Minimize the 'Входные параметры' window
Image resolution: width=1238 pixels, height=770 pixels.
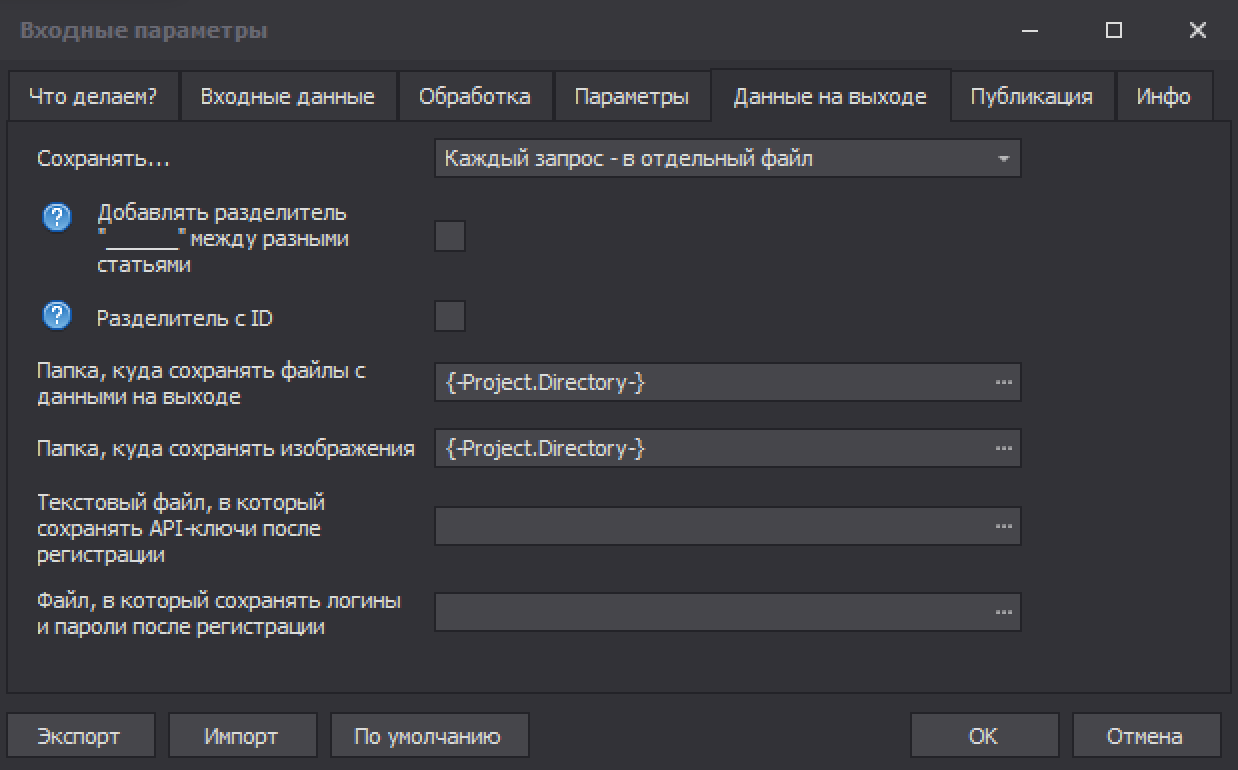(1031, 31)
